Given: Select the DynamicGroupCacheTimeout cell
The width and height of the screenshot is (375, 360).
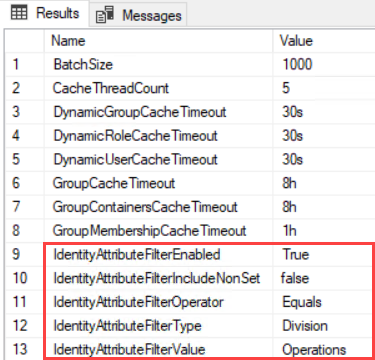Looking at the screenshot, I should coord(158,112).
